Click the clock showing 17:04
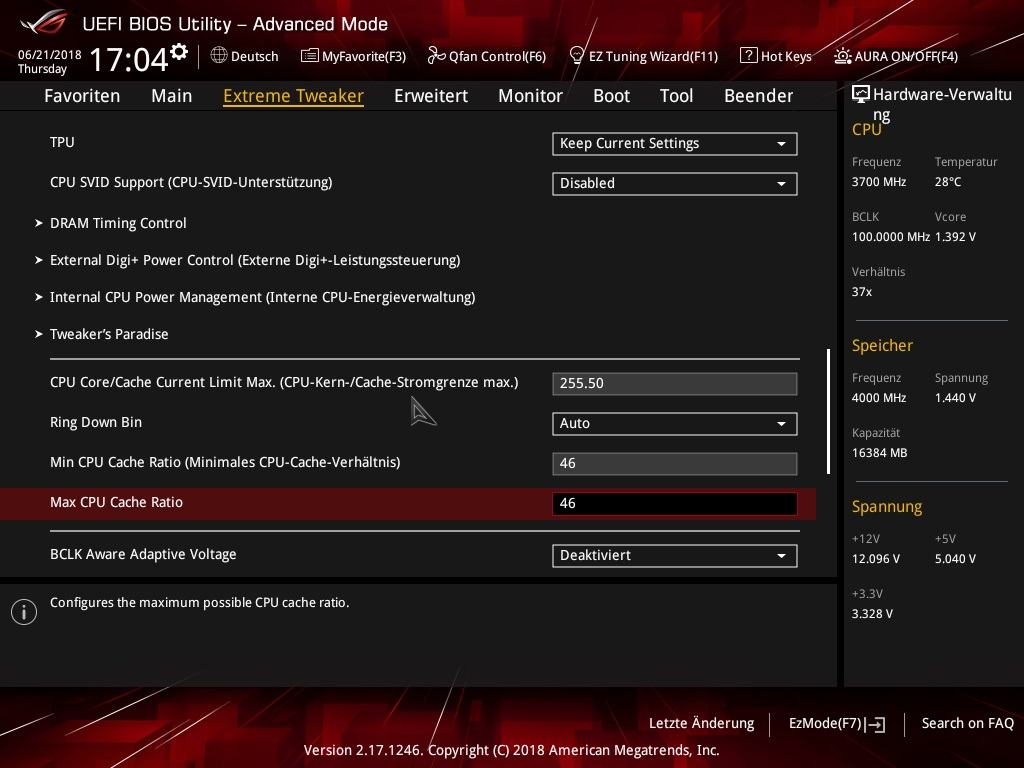The width and height of the screenshot is (1024, 768). (129, 59)
